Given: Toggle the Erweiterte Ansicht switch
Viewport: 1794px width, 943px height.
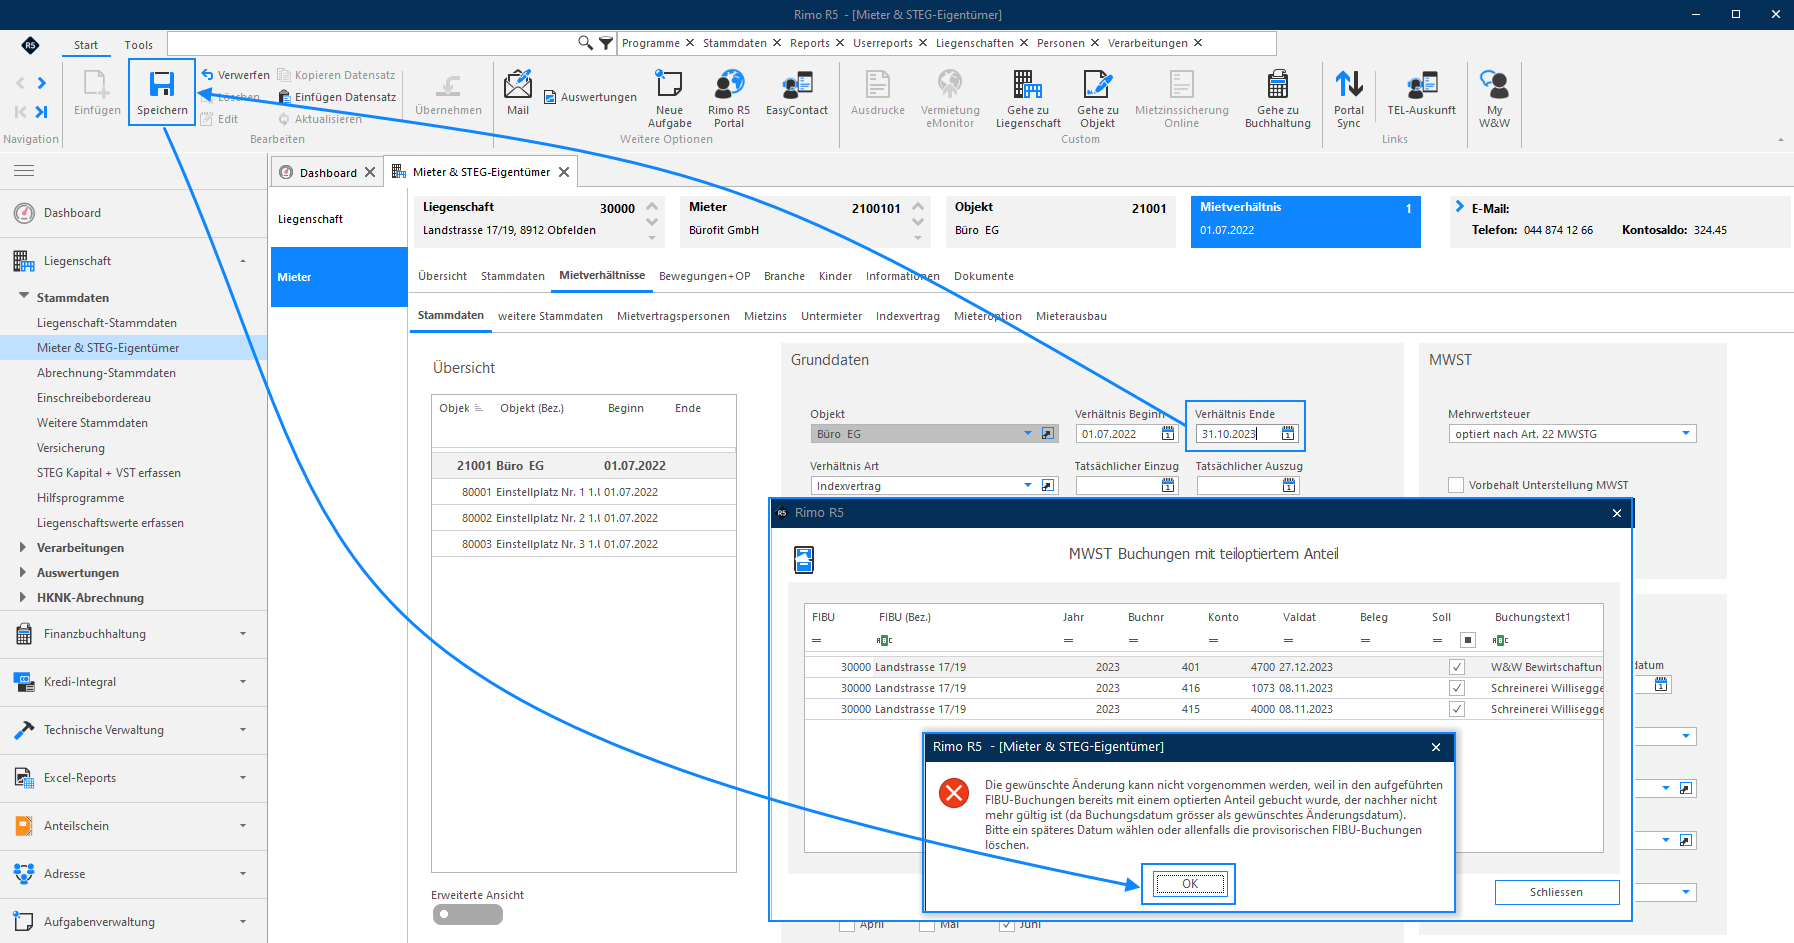Looking at the screenshot, I should [x=467, y=914].
